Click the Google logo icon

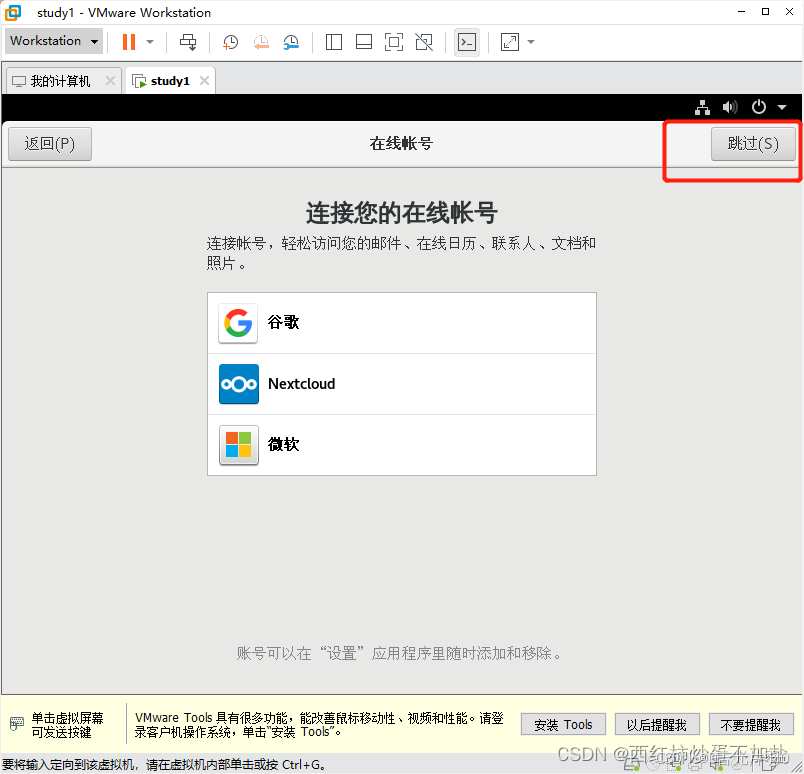238,323
